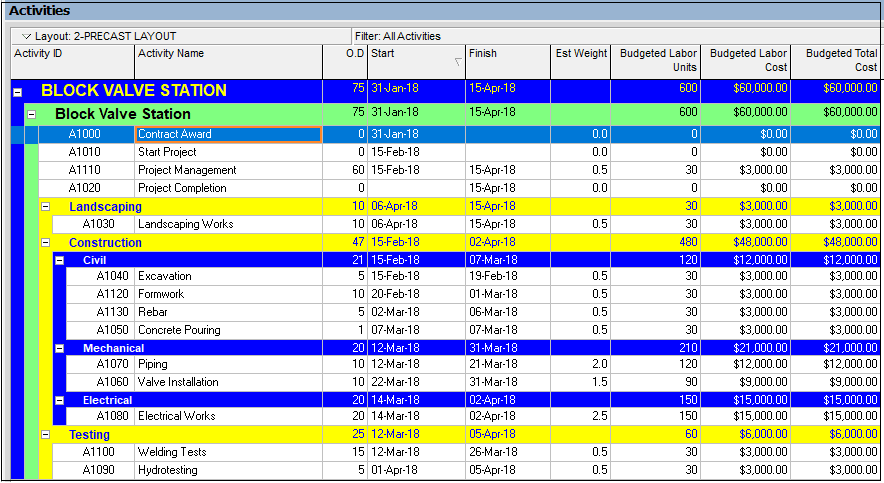Viewport: 884px width, 483px height.
Task: Collapse the Landscaping group
Action: tap(46, 207)
